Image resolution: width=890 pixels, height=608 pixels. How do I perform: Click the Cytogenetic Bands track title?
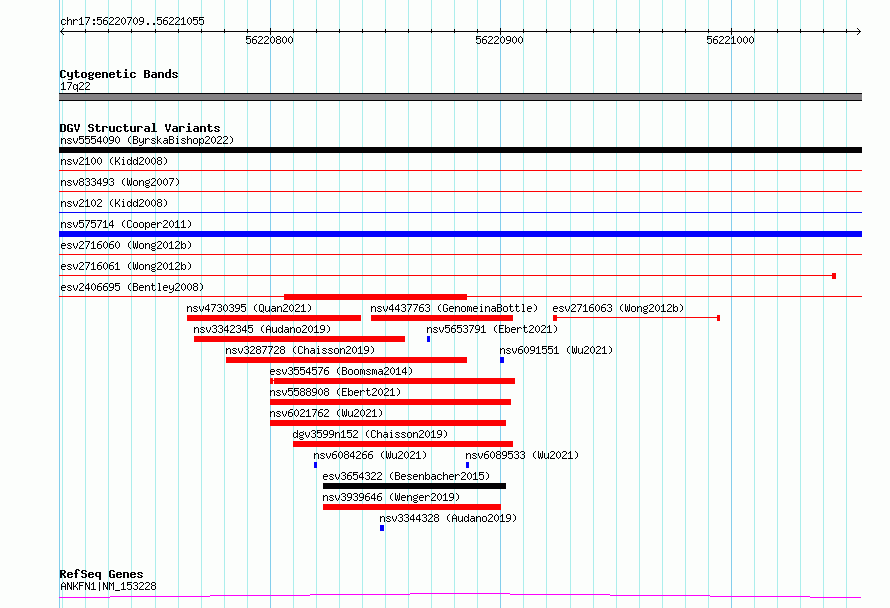click(119, 74)
